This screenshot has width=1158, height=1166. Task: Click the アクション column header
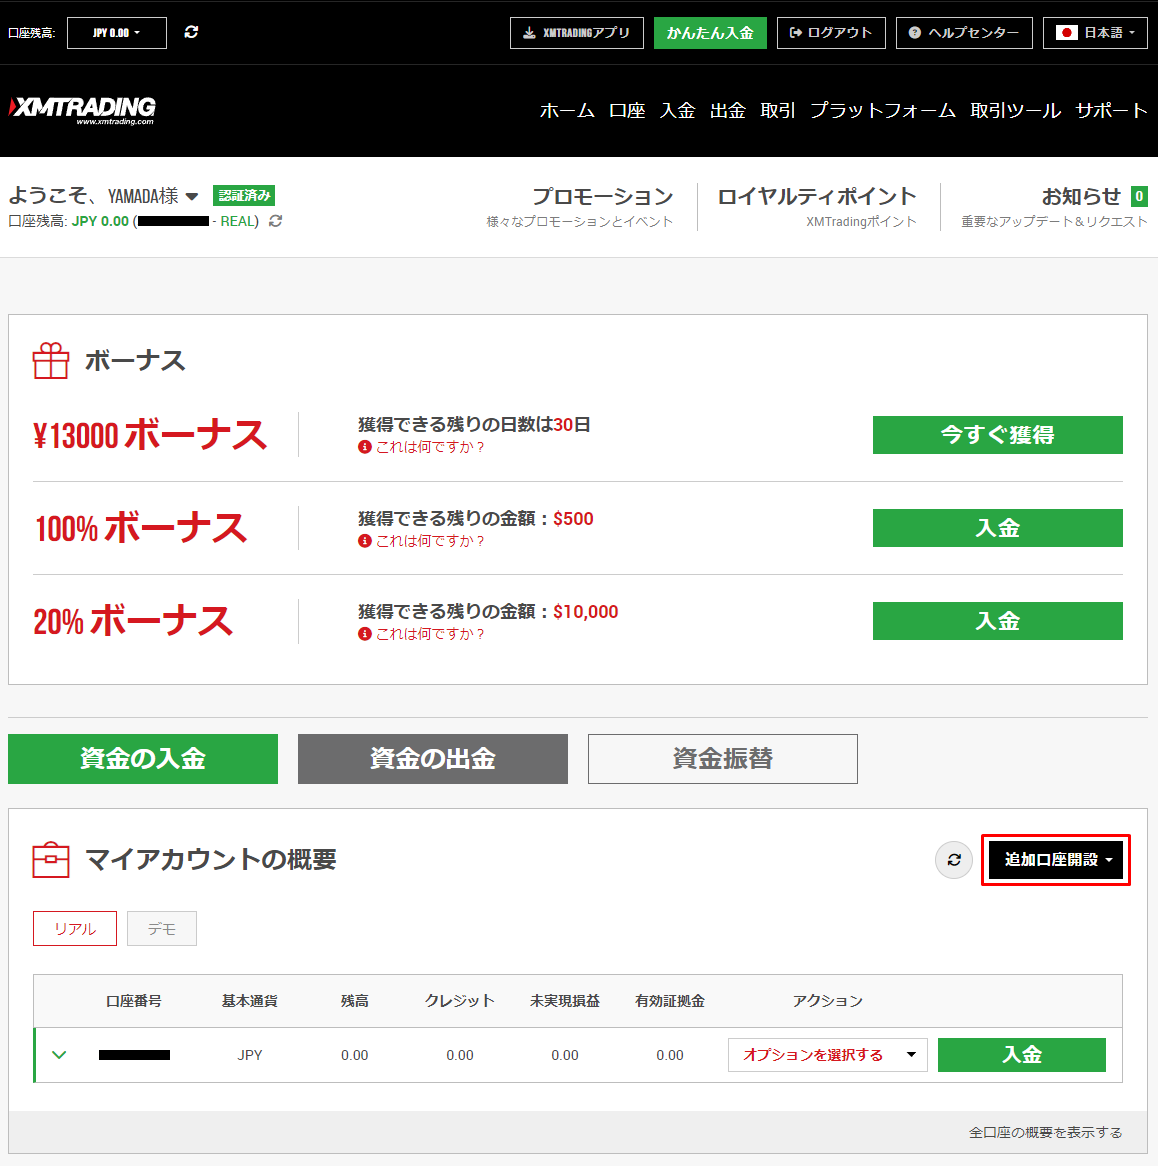(828, 1001)
